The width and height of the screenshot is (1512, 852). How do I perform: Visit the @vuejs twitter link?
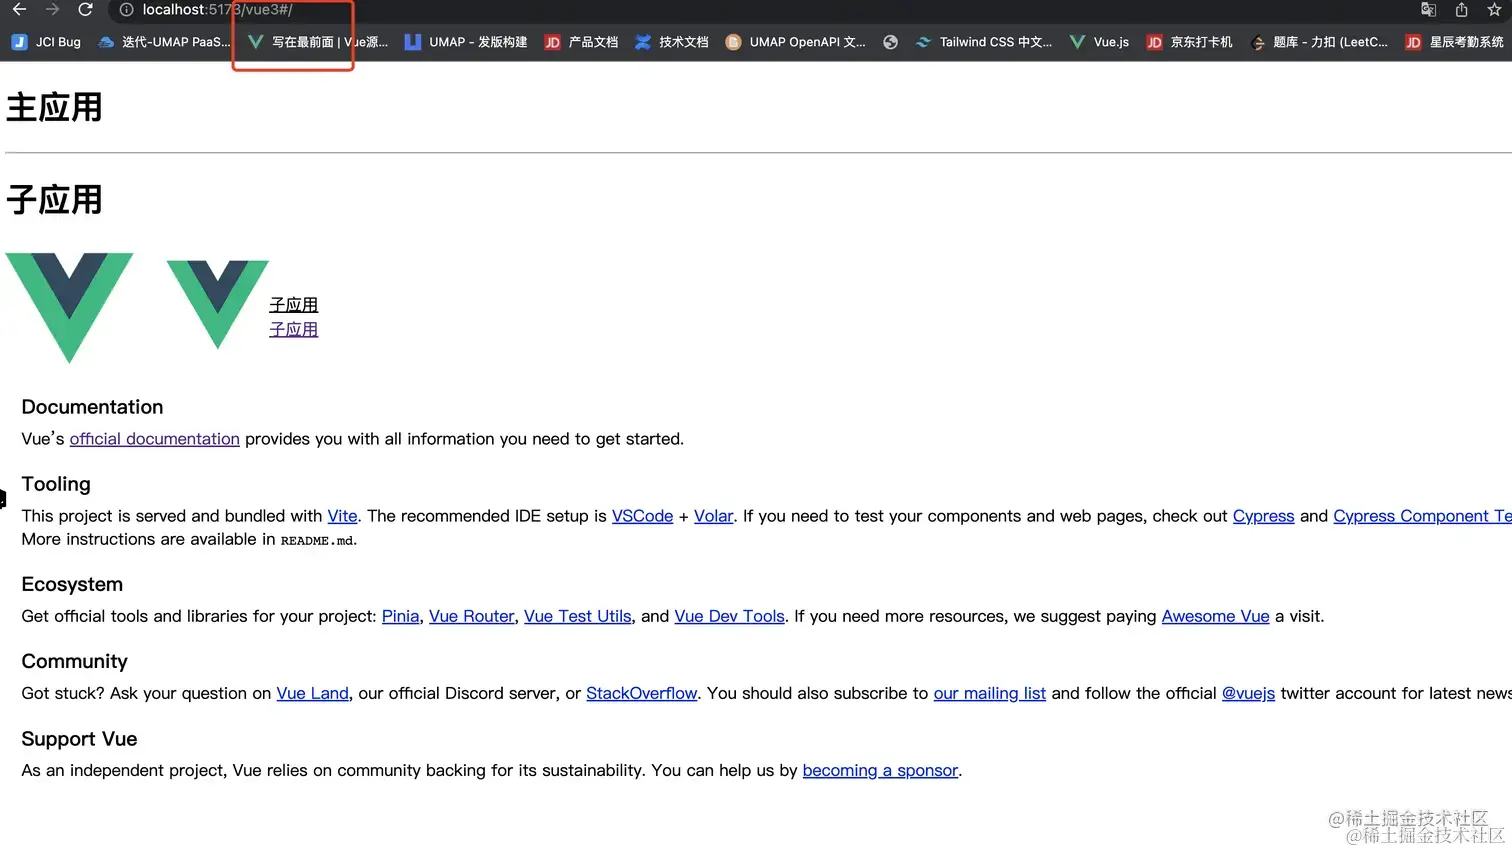pos(1248,693)
